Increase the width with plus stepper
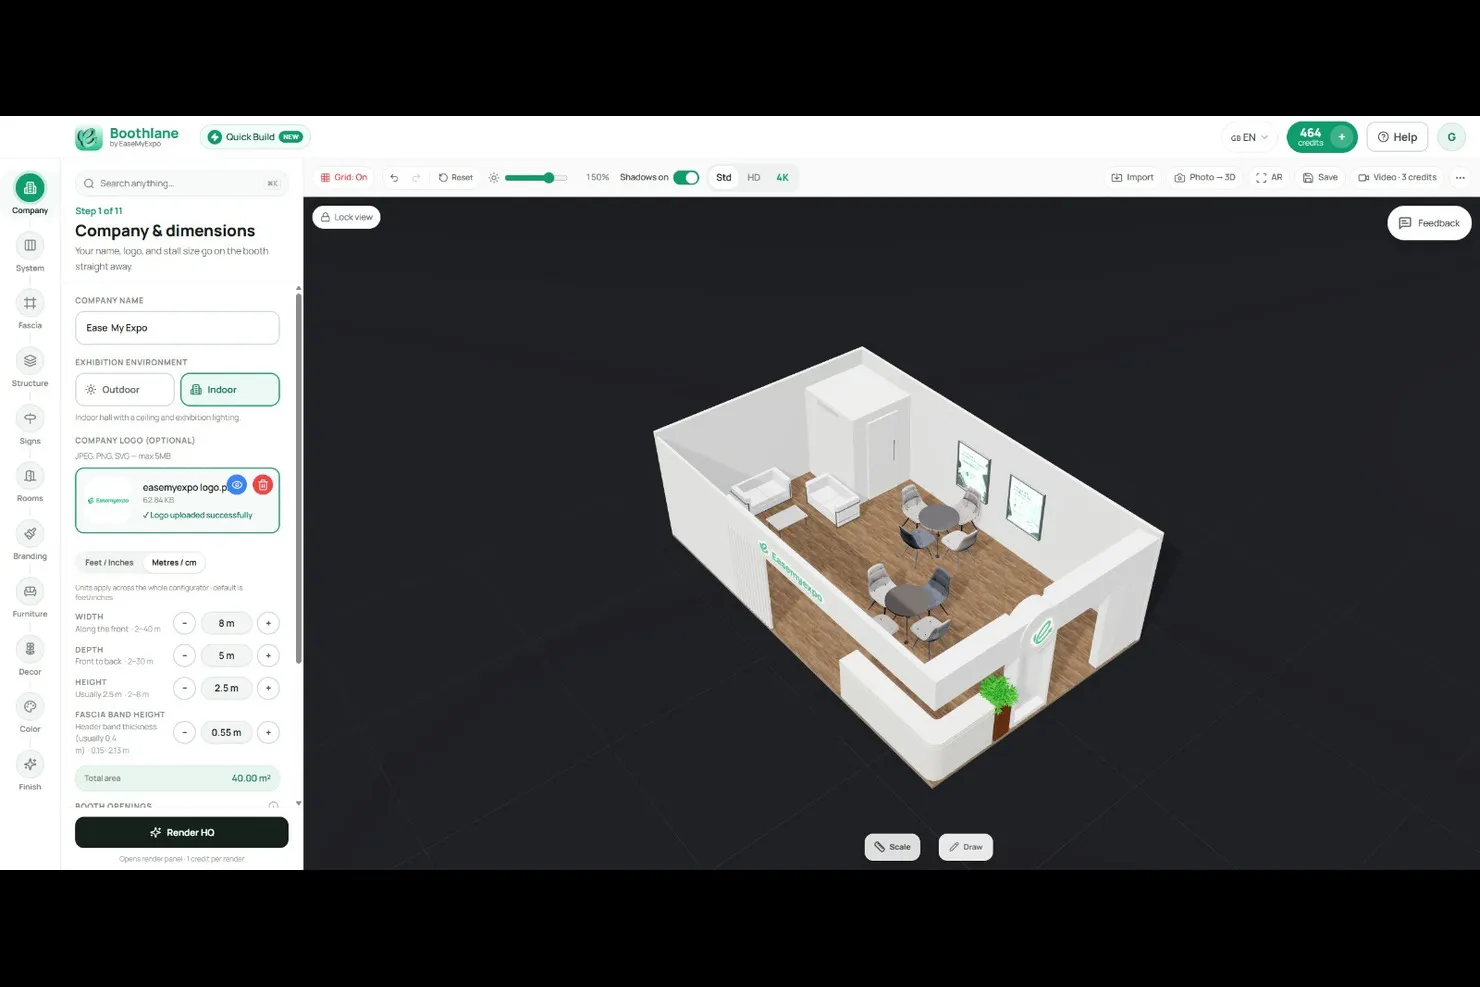 coord(268,623)
